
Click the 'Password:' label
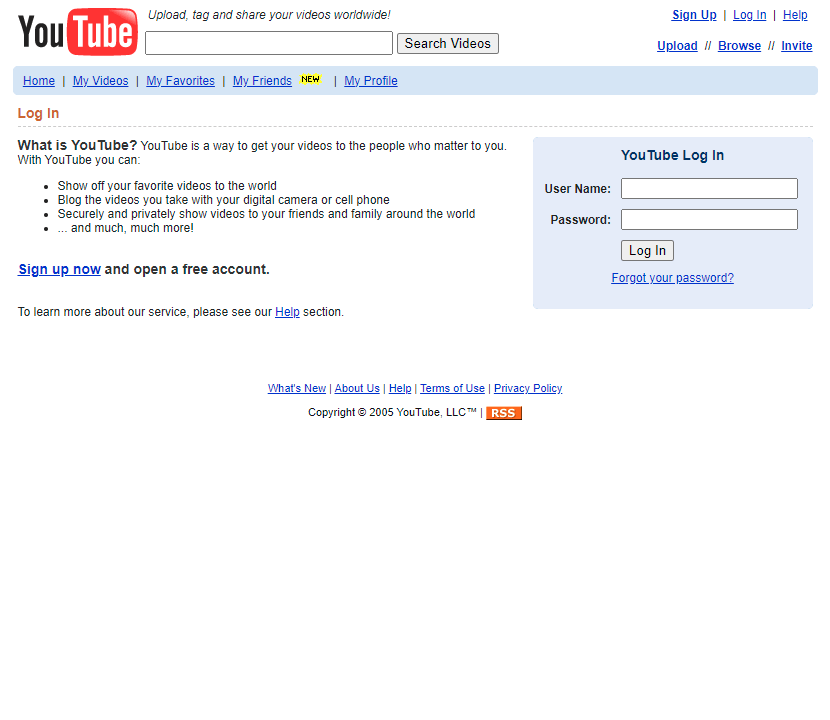click(580, 220)
